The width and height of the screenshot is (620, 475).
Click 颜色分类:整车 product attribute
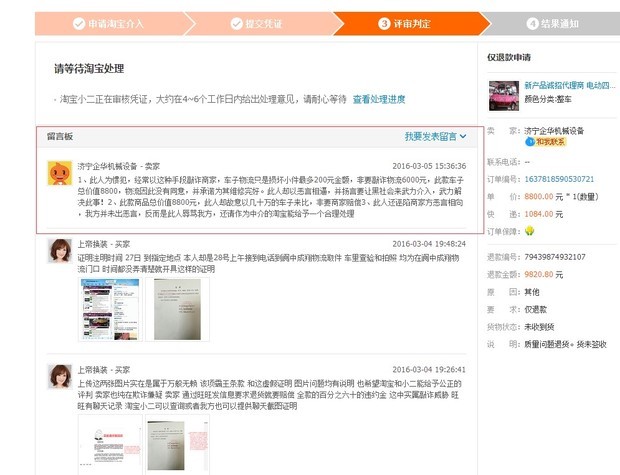(x=548, y=99)
